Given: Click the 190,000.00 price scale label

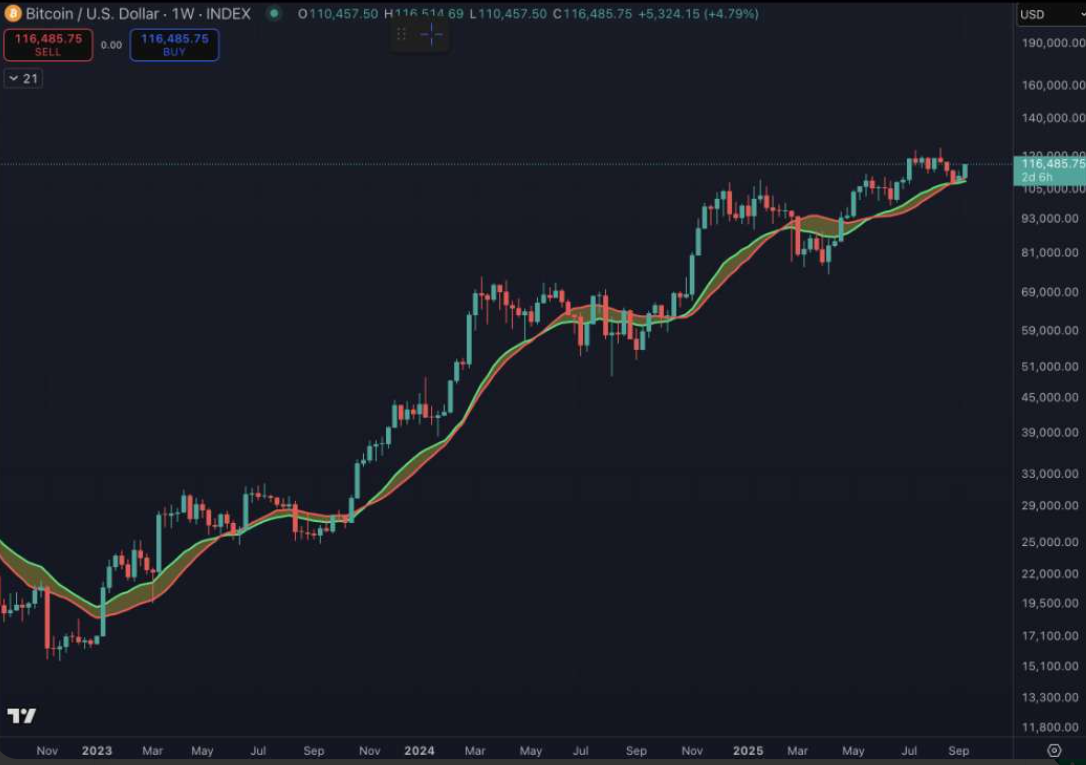Looking at the screenshot, I should point(1049,43).
